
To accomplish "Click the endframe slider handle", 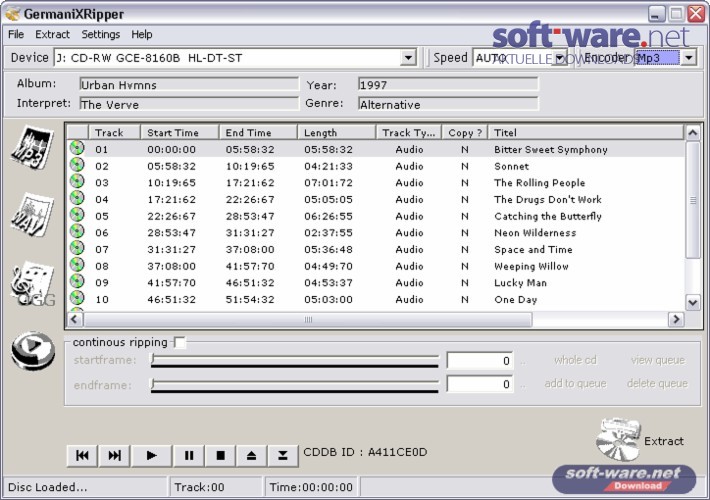I will click(x=153, y=384).
